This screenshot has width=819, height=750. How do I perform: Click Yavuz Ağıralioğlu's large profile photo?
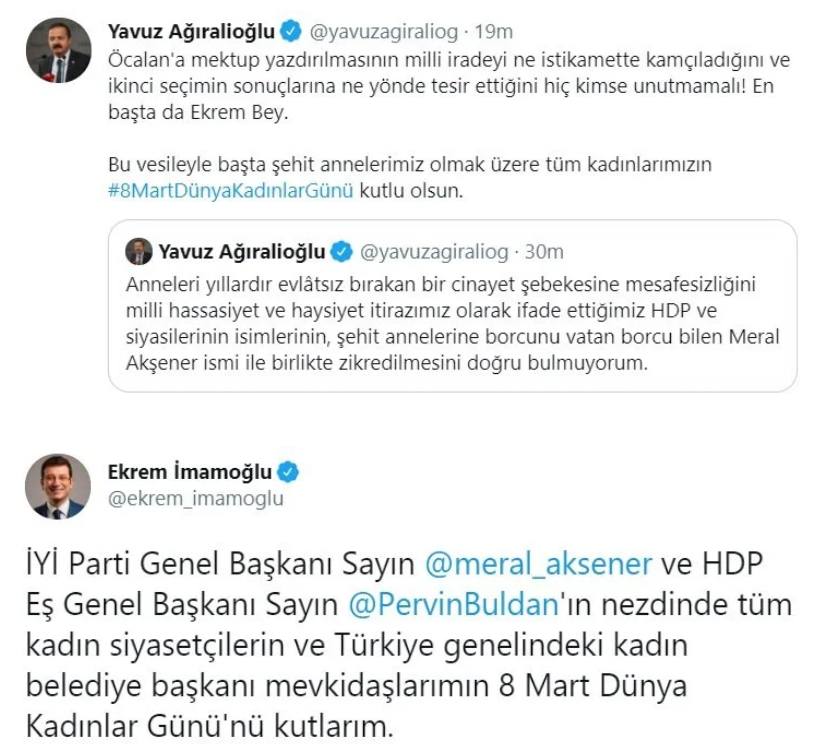(x=58, y=50)
